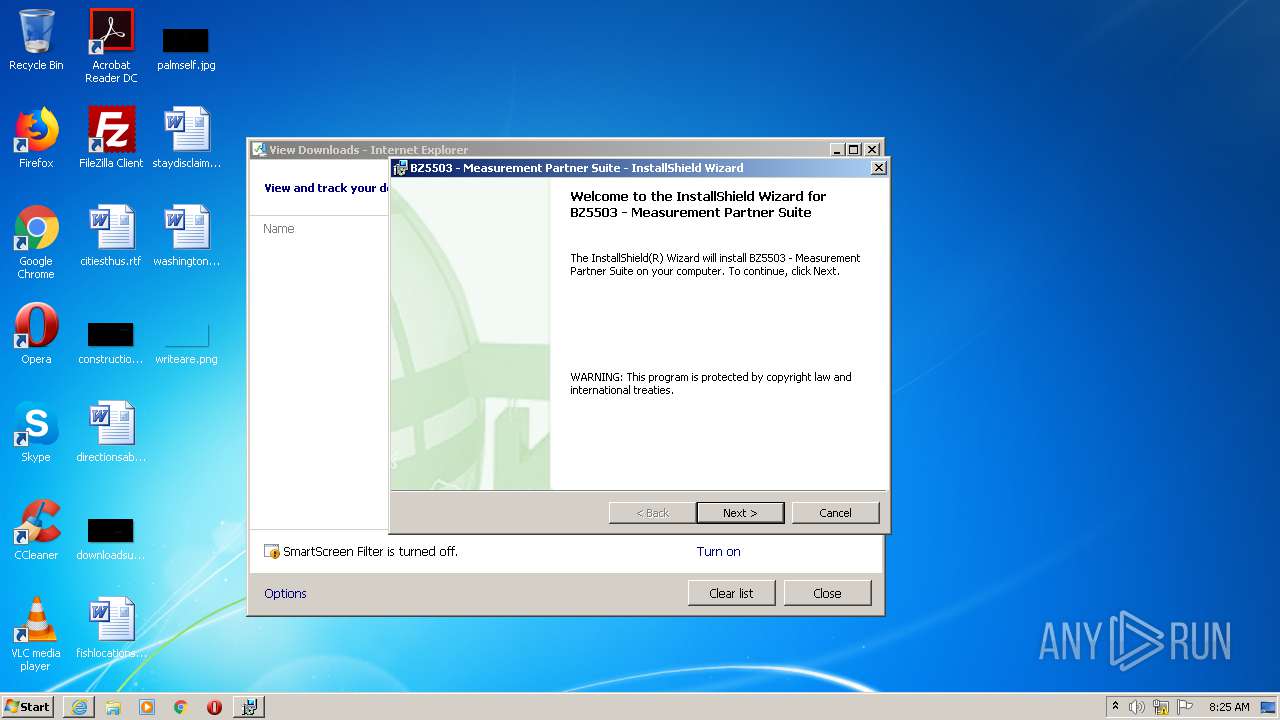Close the InstallShield Wizard window

[x=878, y=168]
